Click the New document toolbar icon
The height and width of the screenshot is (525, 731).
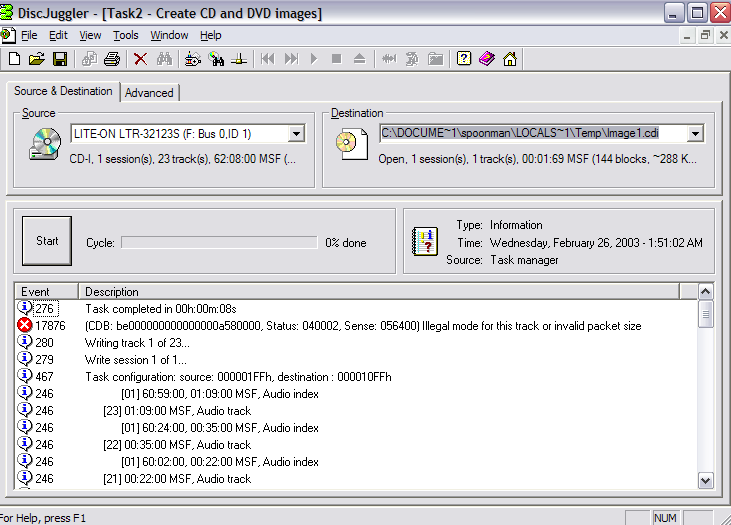coord(14,59)
